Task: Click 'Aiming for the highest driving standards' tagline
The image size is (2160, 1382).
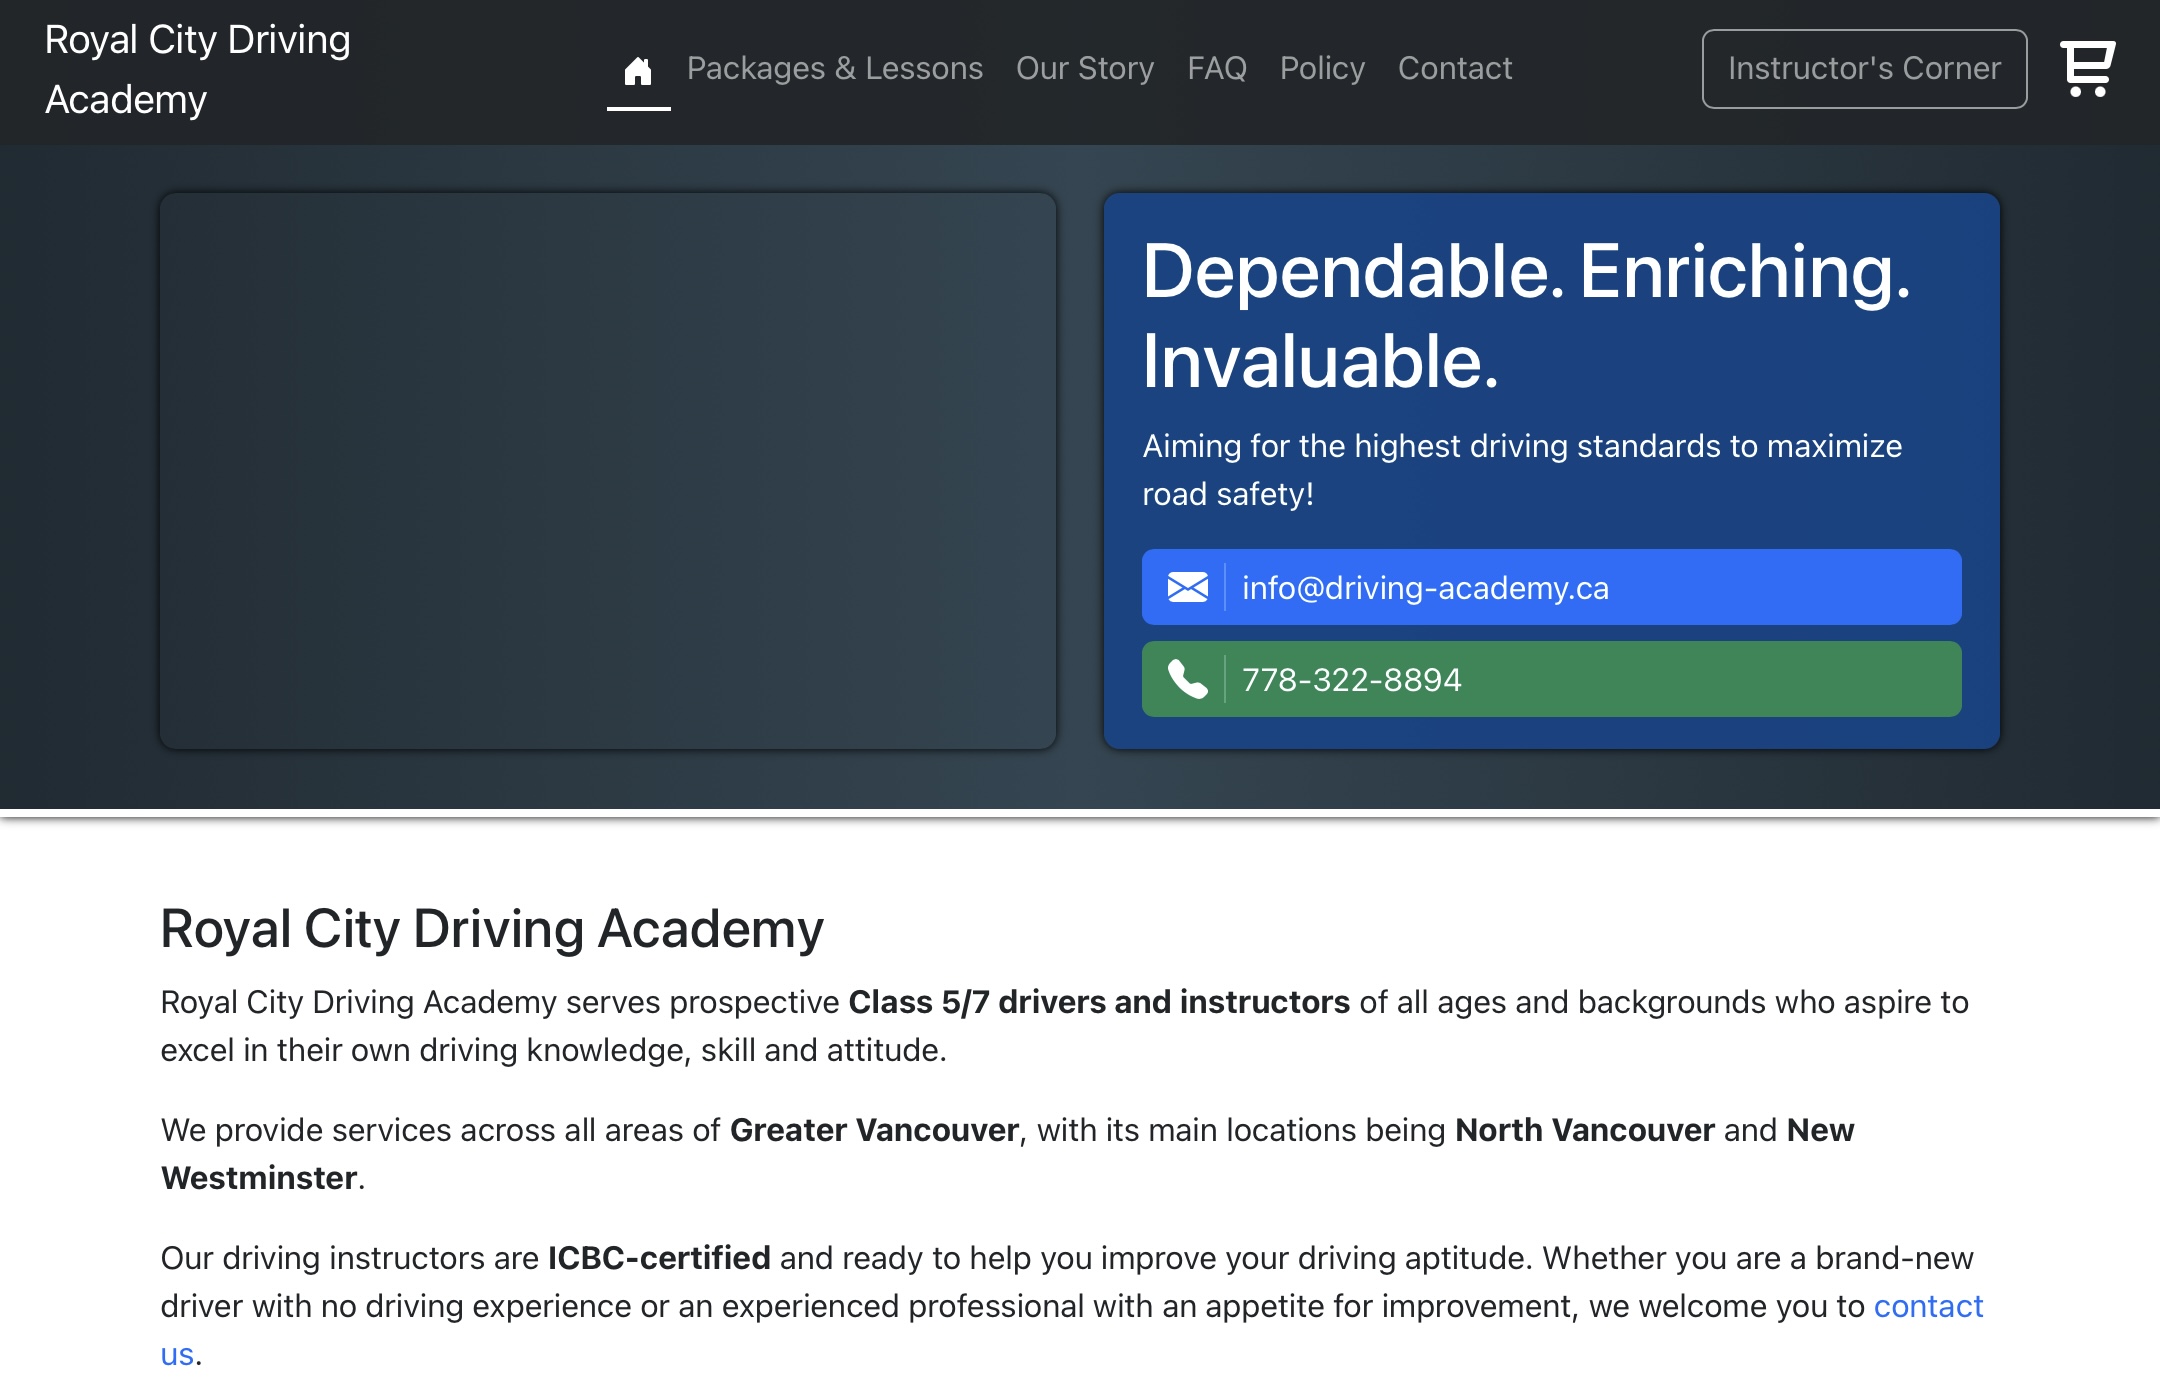Action: click(x=1522, y=470)
